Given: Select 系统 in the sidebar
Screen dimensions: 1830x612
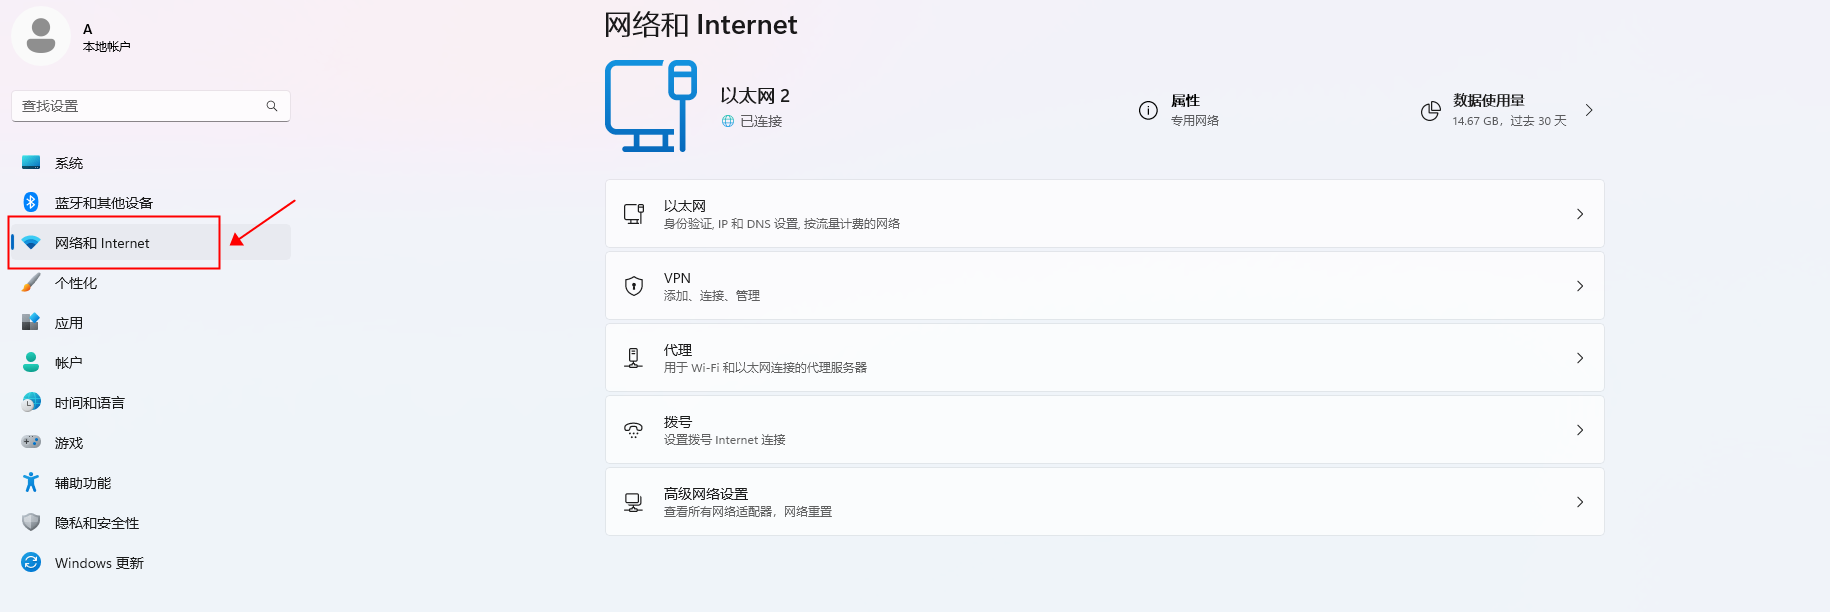Looking at the screenshot, I should click(x=69, y=163).
